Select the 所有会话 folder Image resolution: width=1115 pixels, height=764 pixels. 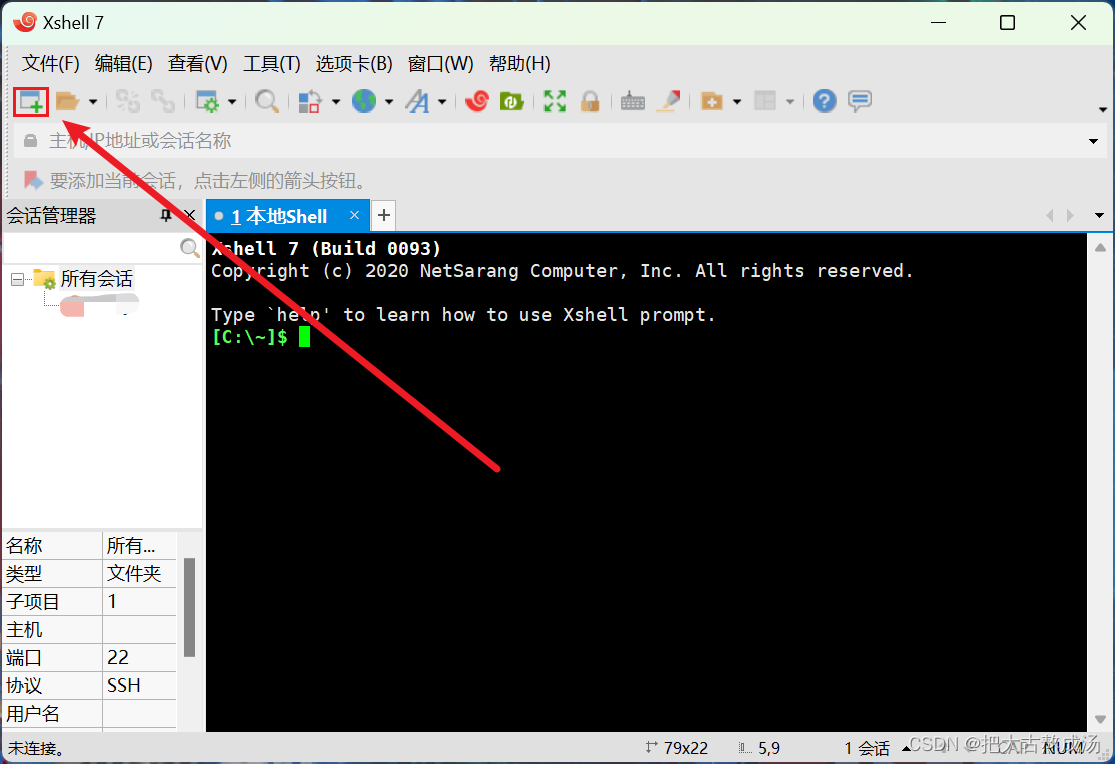[x=96, y=279]
